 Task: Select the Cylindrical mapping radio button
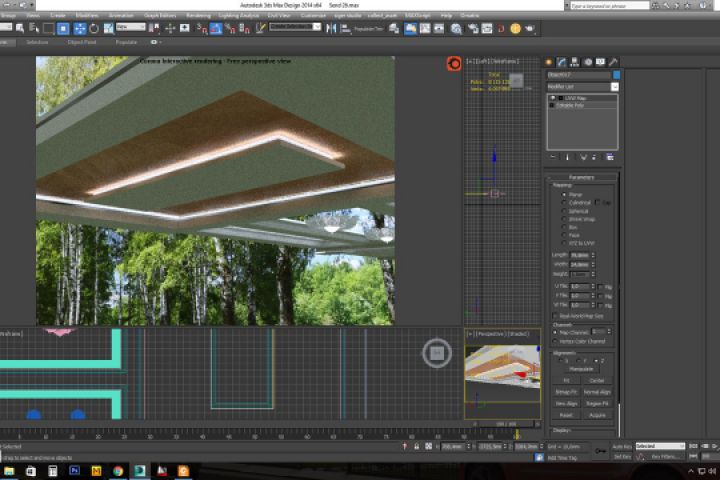click(x=564, y=203)
